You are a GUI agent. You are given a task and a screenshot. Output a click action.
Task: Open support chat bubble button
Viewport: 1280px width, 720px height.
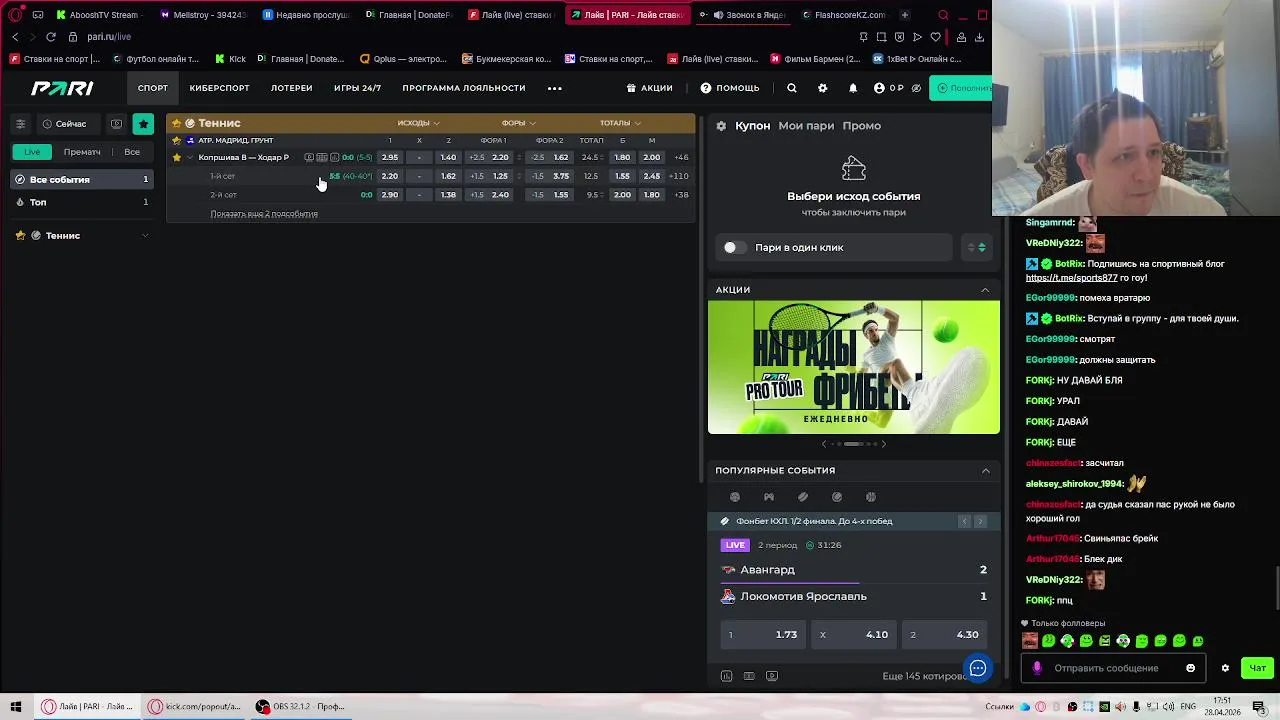[978, 668]
